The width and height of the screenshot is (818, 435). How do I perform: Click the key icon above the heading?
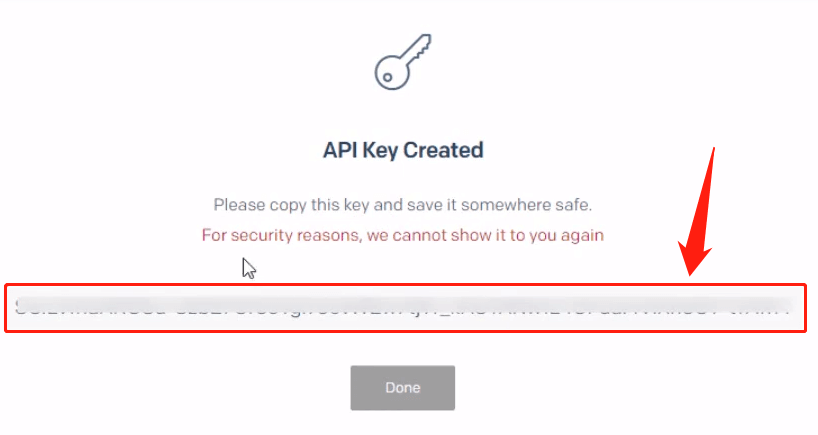[402, 60]
